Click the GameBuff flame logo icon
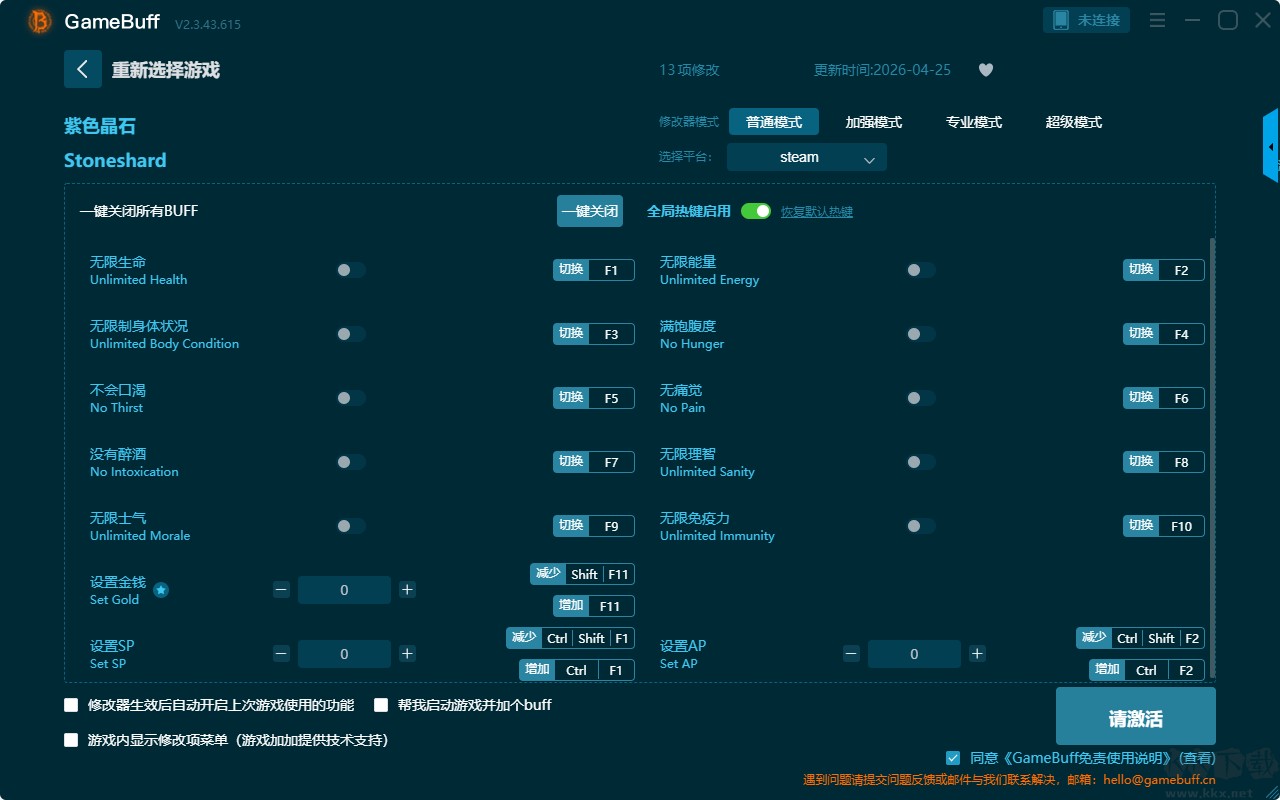The width and height of the screenshot is (1280, 800). click(x=40, y=21)
